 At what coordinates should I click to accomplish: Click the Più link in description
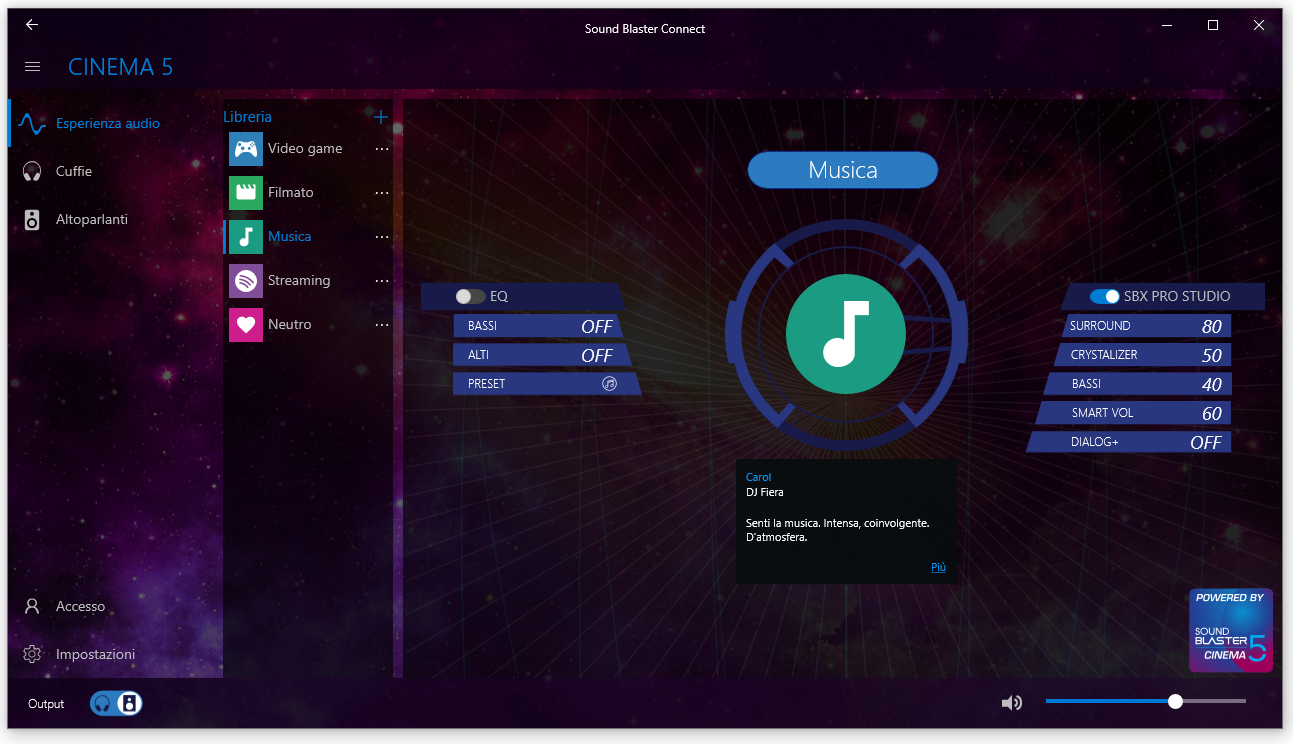click(x=938, y=567)
